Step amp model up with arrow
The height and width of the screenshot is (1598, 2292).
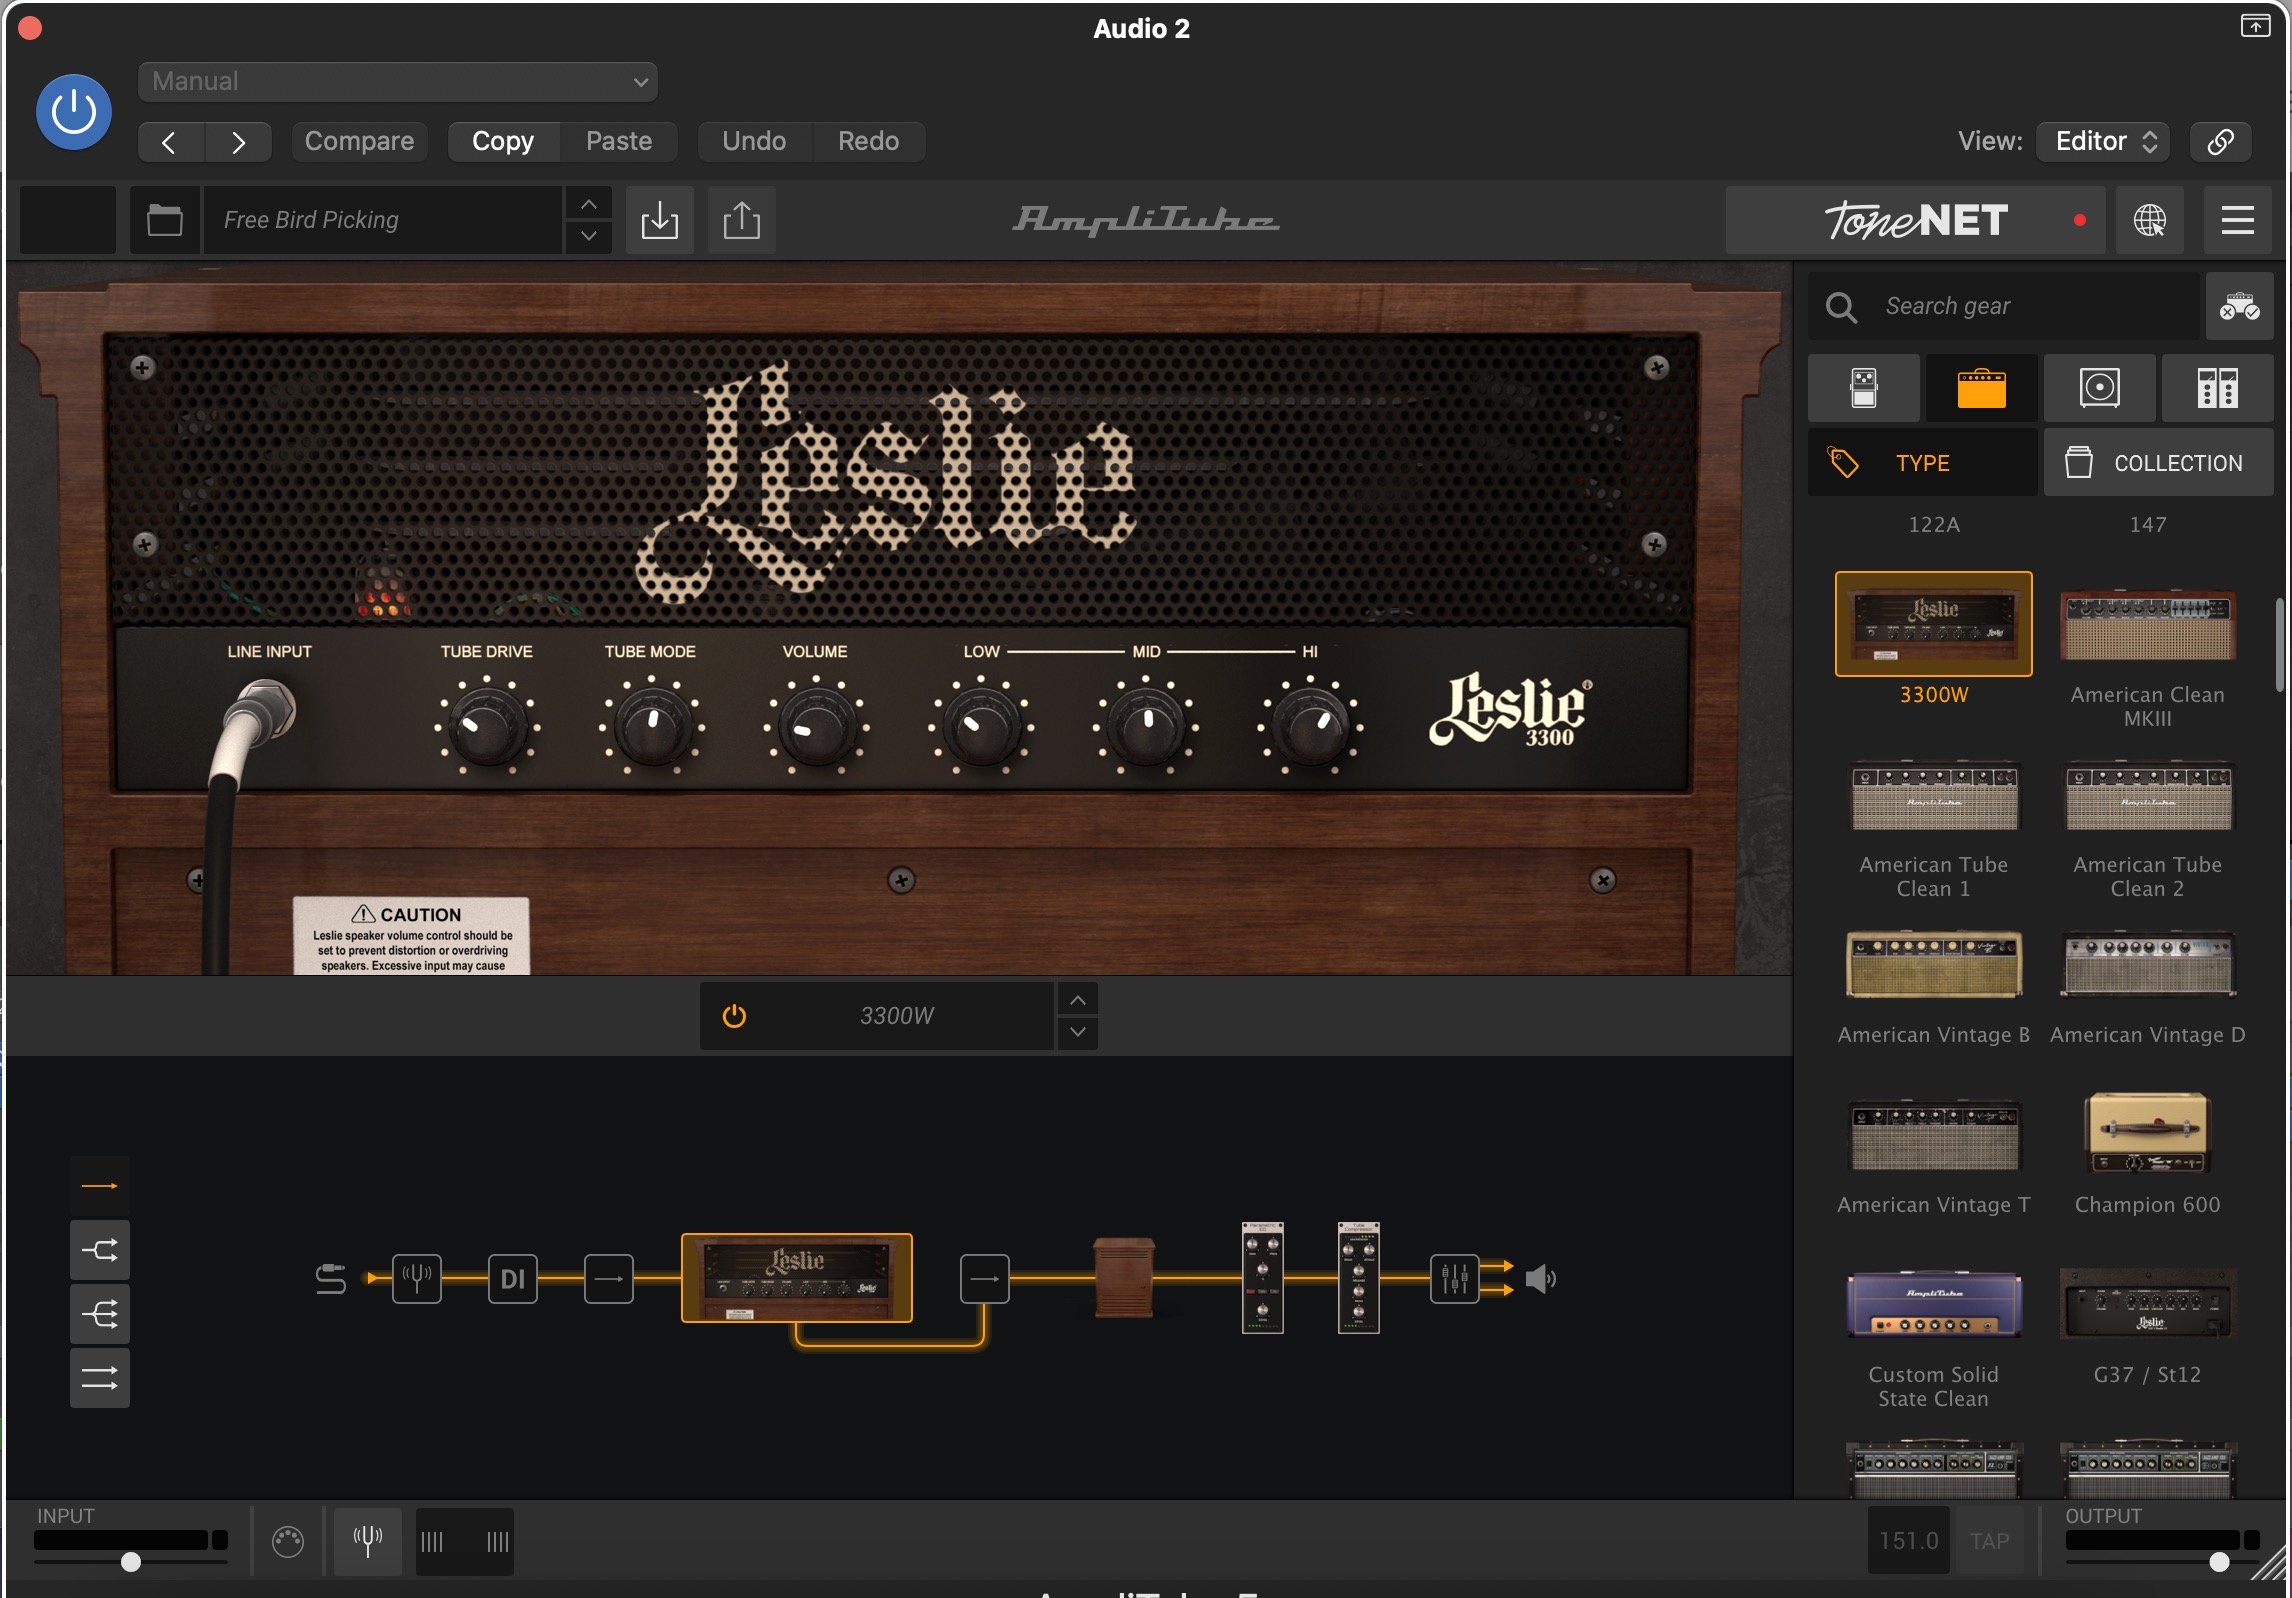[x=1077, y=1000]
